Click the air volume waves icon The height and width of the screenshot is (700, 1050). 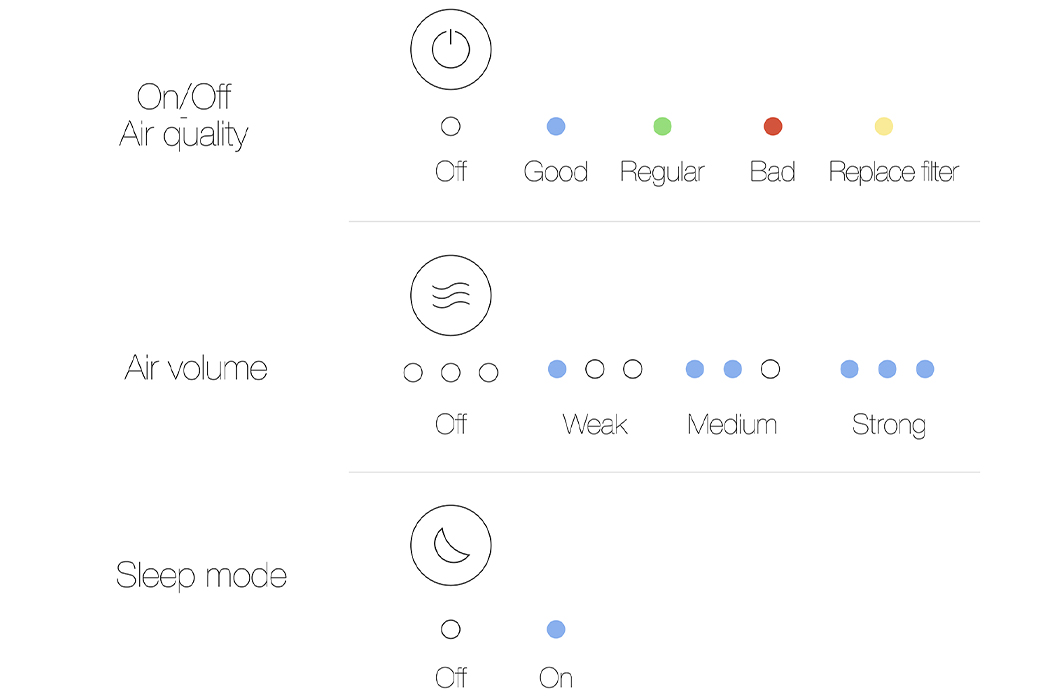coord(451,295)
